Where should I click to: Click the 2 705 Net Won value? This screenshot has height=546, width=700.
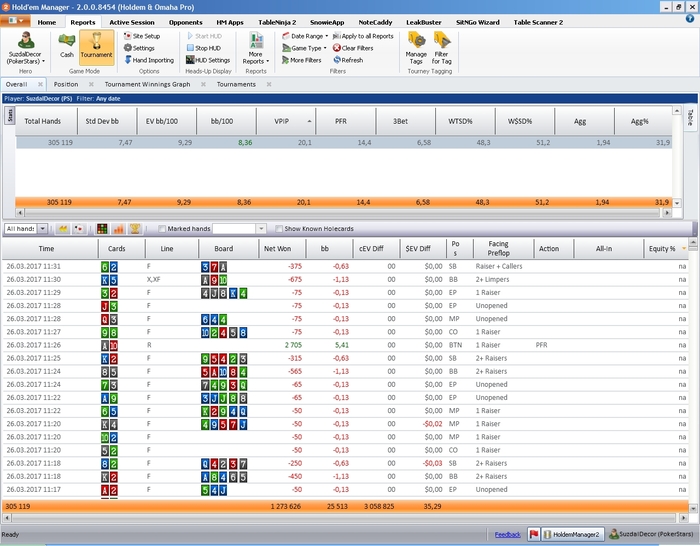[x=293, y=345]
